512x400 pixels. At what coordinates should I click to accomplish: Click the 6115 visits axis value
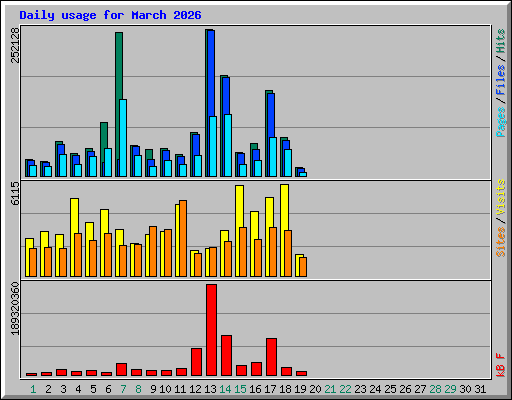pos(15,193)
